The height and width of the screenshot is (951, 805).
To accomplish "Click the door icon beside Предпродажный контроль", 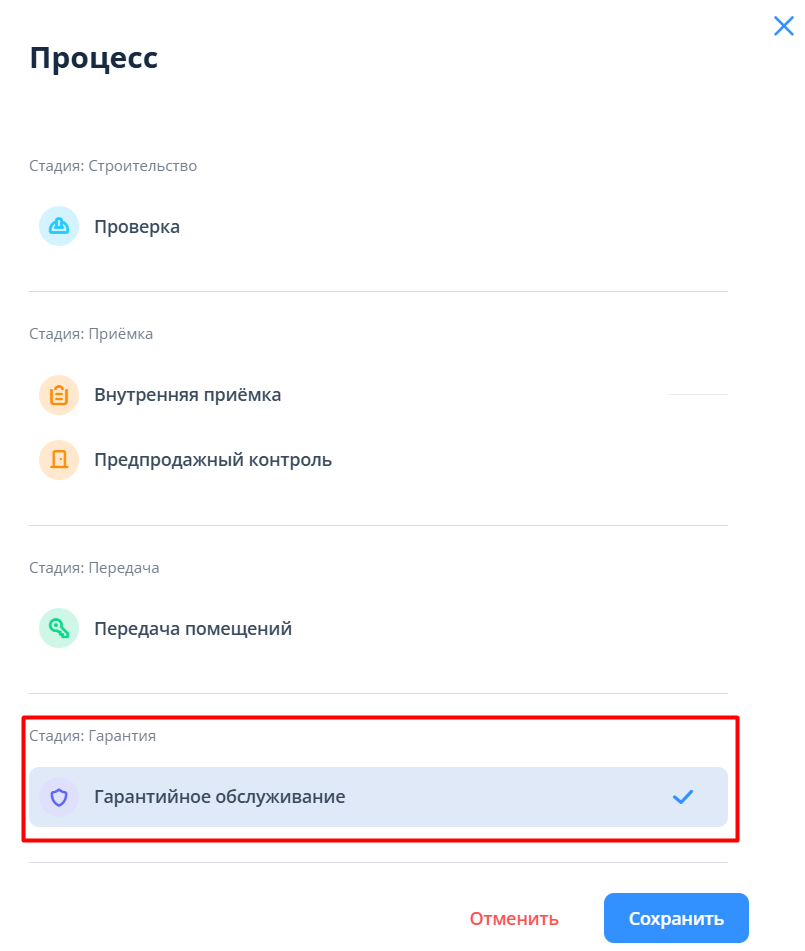I will [58, 460].
